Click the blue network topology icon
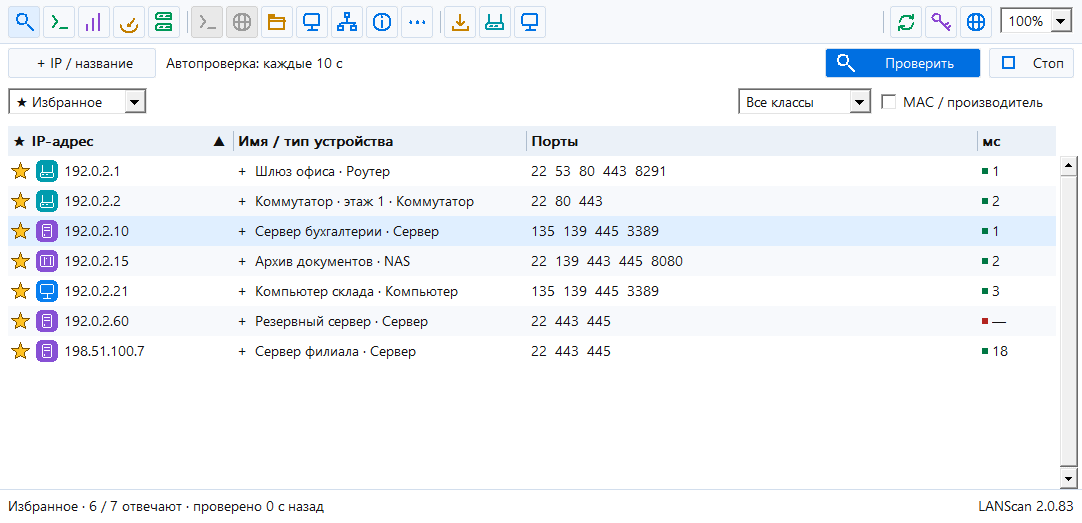The image size is (1082, 523). (x=346, y=22)
